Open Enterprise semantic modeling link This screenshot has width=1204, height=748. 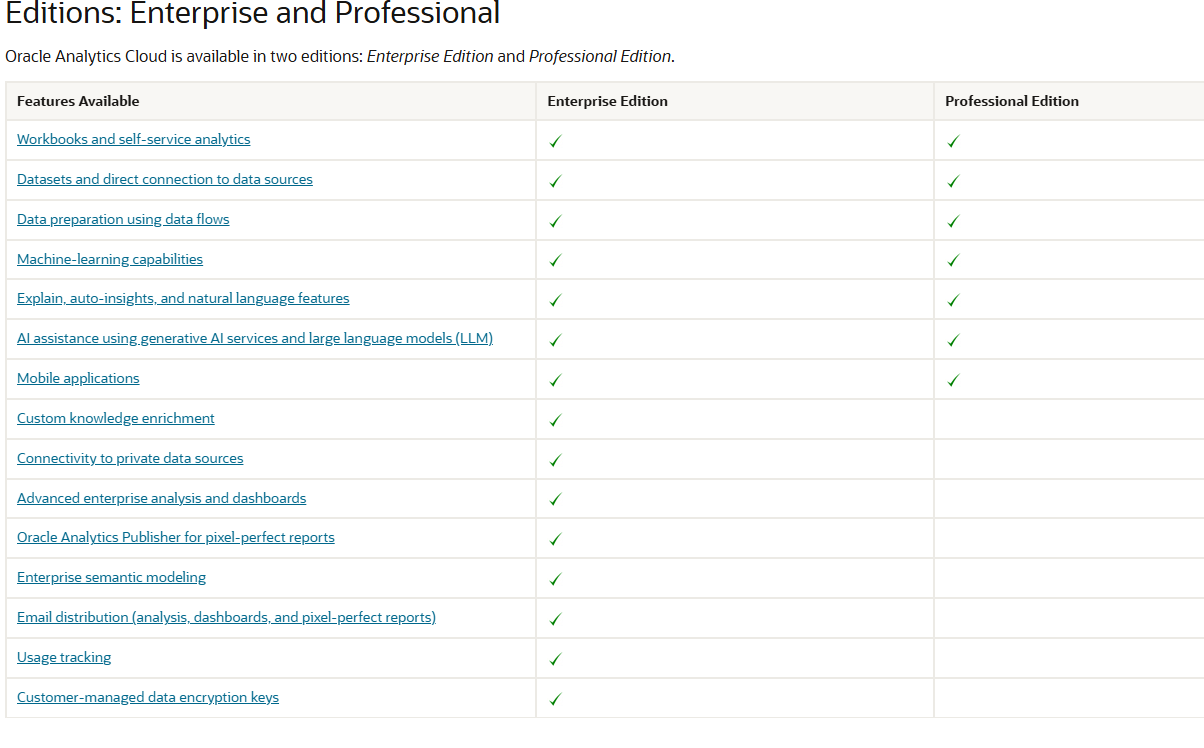[x=112, y=577]
